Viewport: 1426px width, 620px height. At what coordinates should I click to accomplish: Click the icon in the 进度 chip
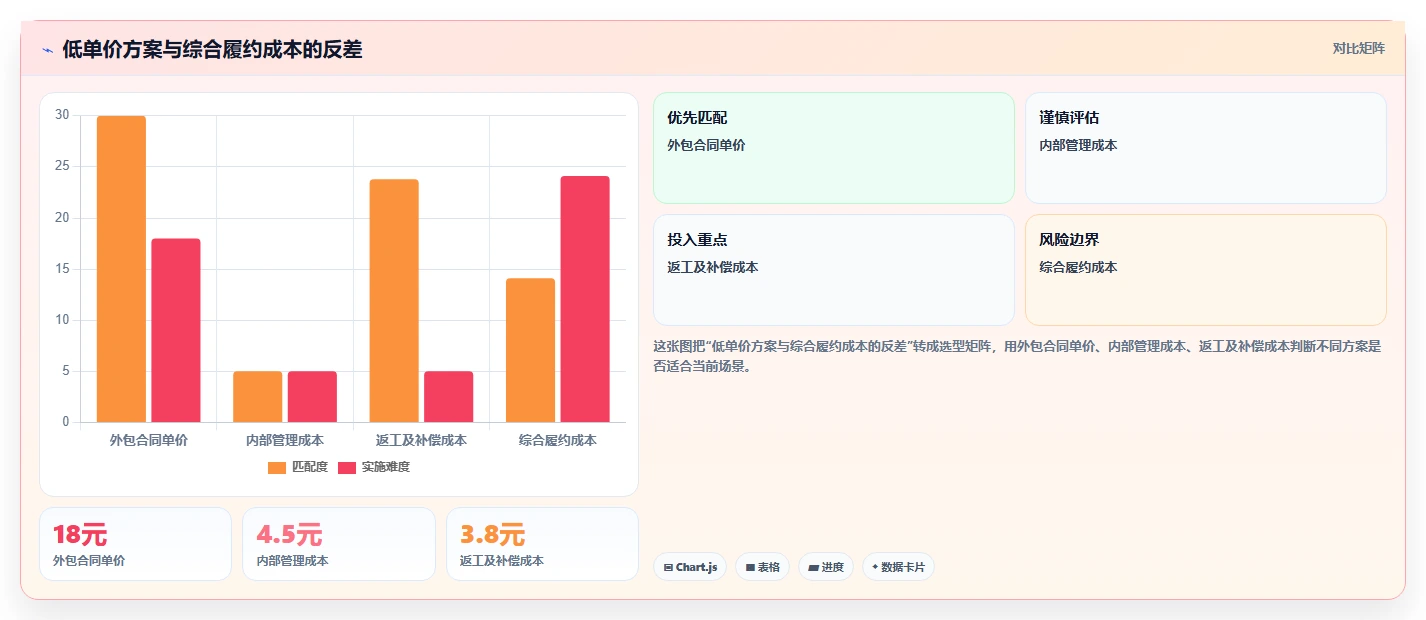point(813,567)
